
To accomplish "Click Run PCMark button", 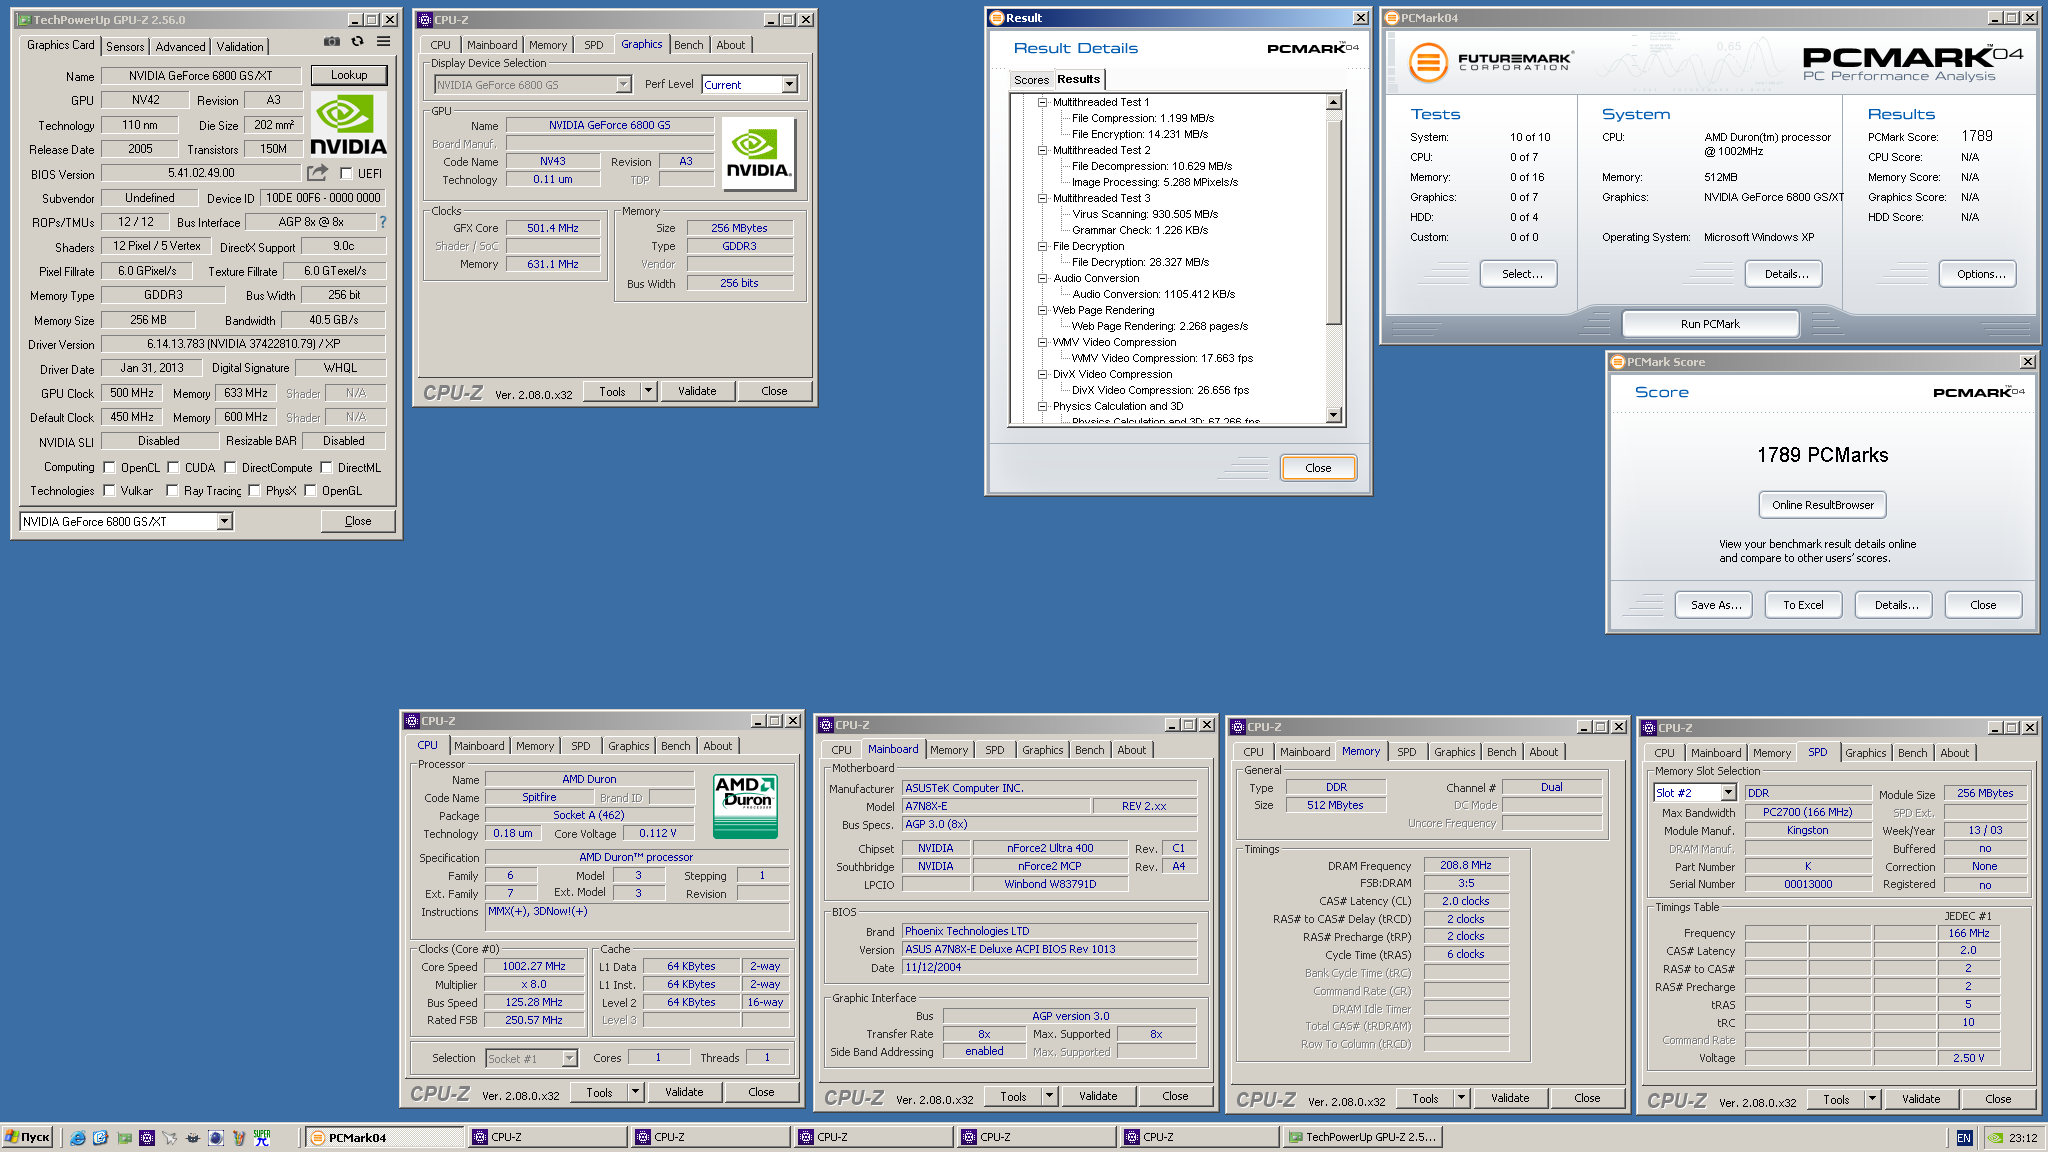I will coord(1710,324).
